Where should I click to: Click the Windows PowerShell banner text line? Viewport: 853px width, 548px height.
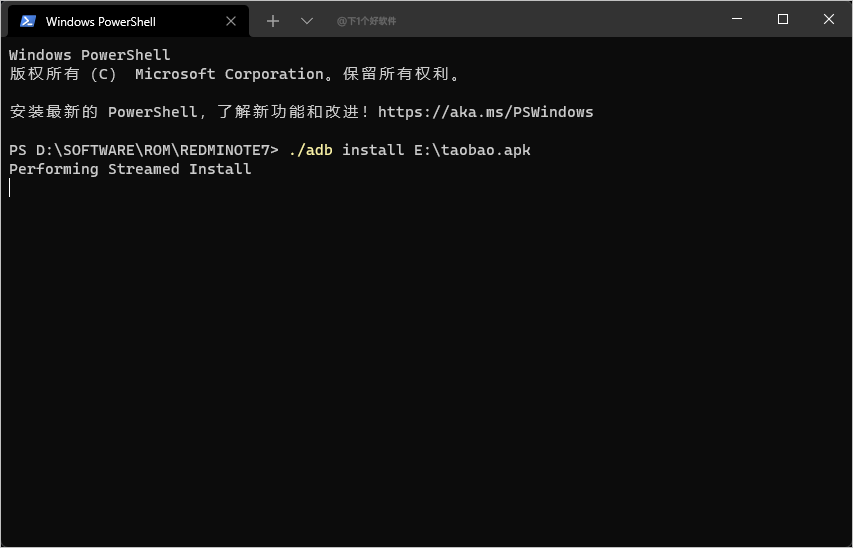pos(90,55)
